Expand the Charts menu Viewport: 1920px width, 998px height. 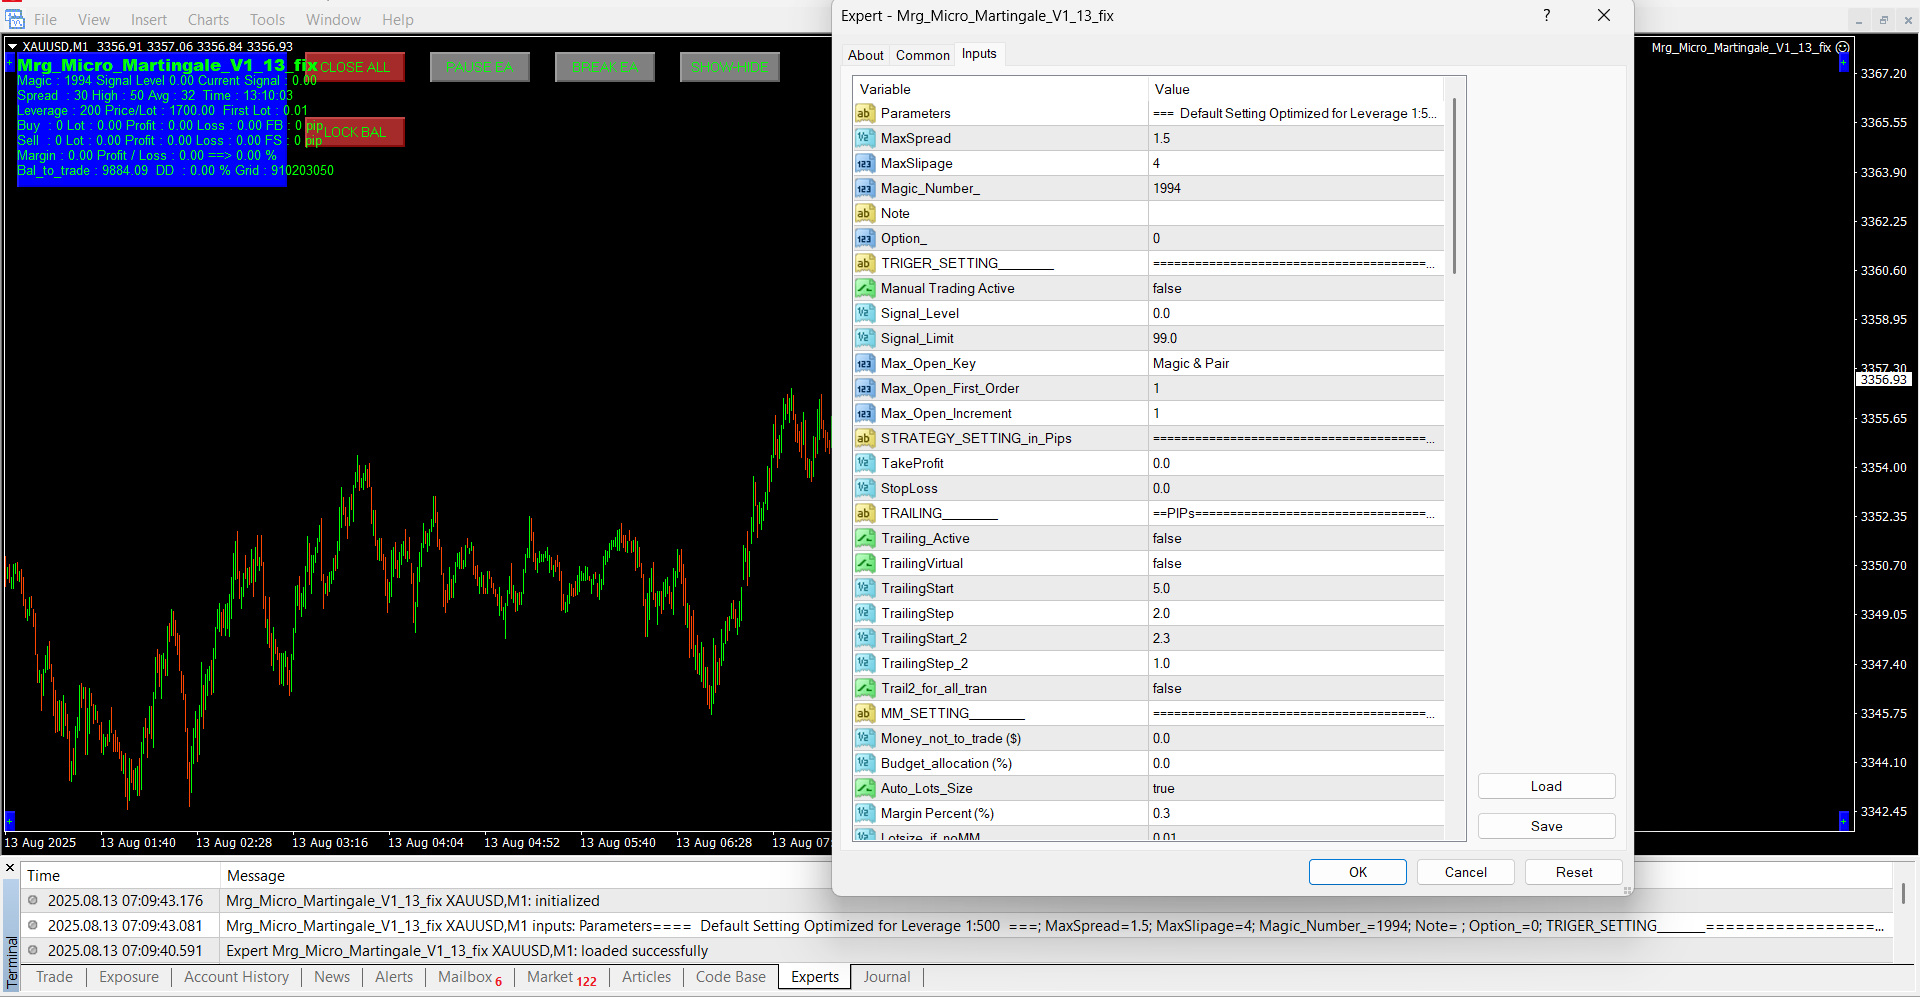pyautogui.click(x=208, y=20)
